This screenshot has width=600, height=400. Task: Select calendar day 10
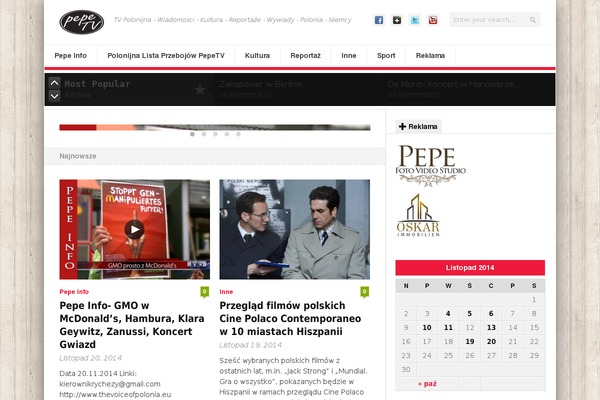tap(427, 328)
